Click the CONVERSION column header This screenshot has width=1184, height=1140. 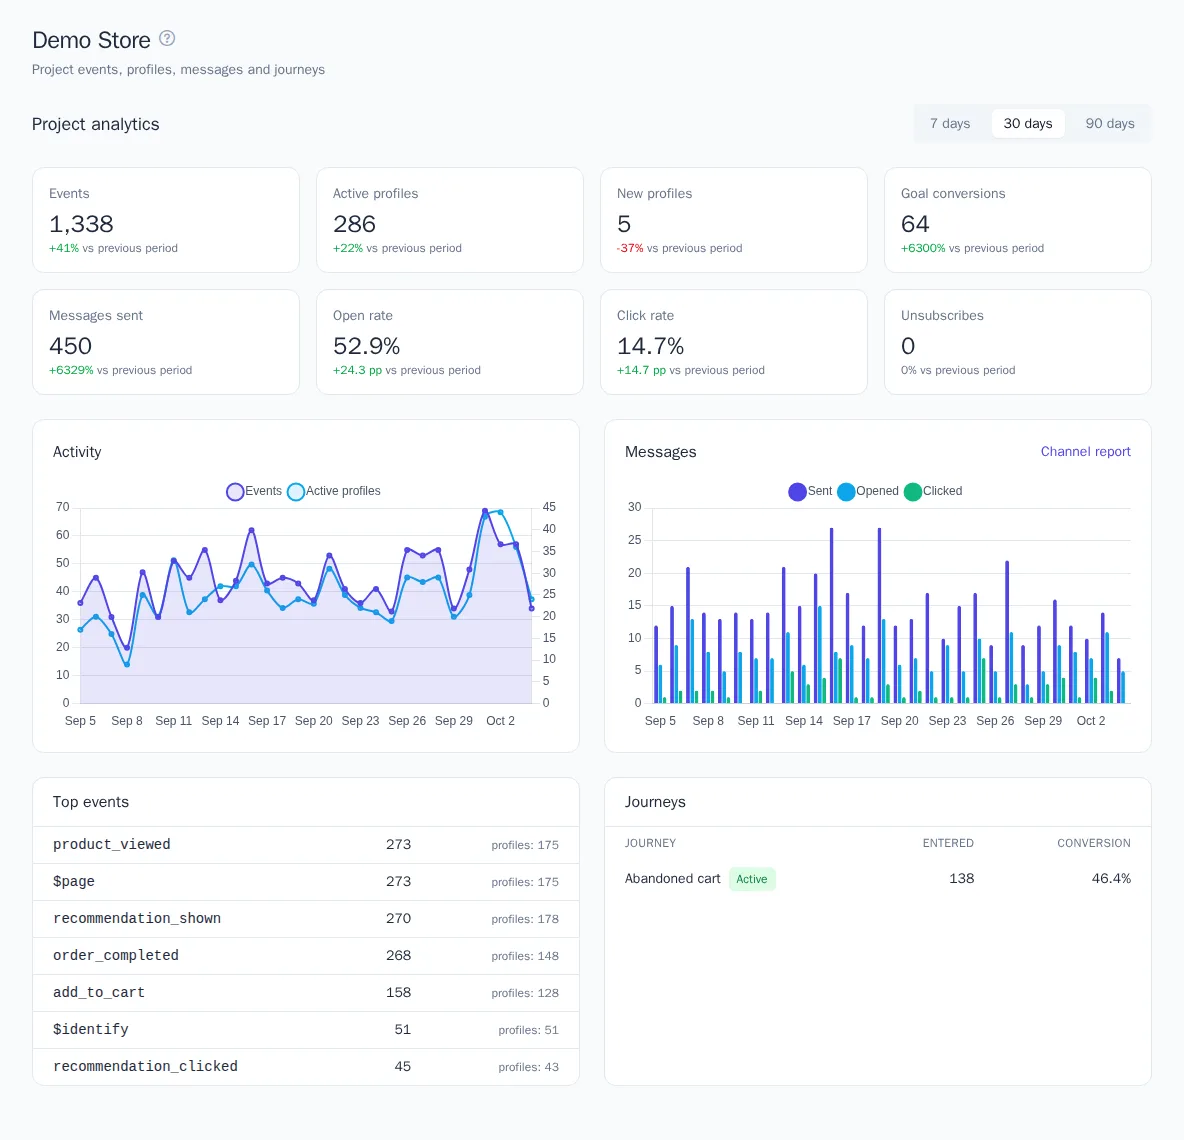pyautogui.click(x=1093, y=843)
